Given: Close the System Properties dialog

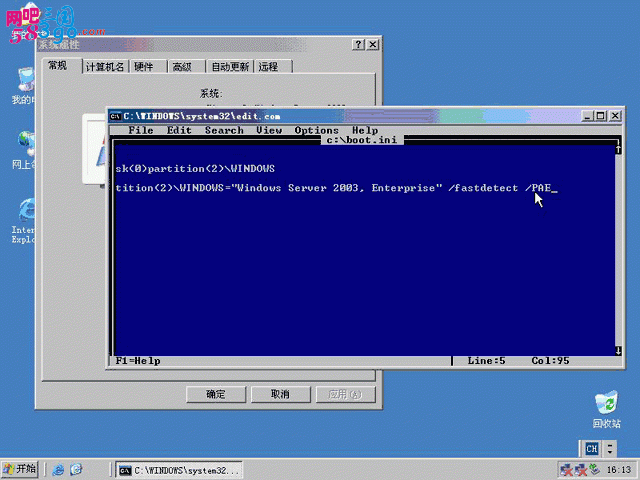Looking at the screenshot, I should [x=373, y=44].
